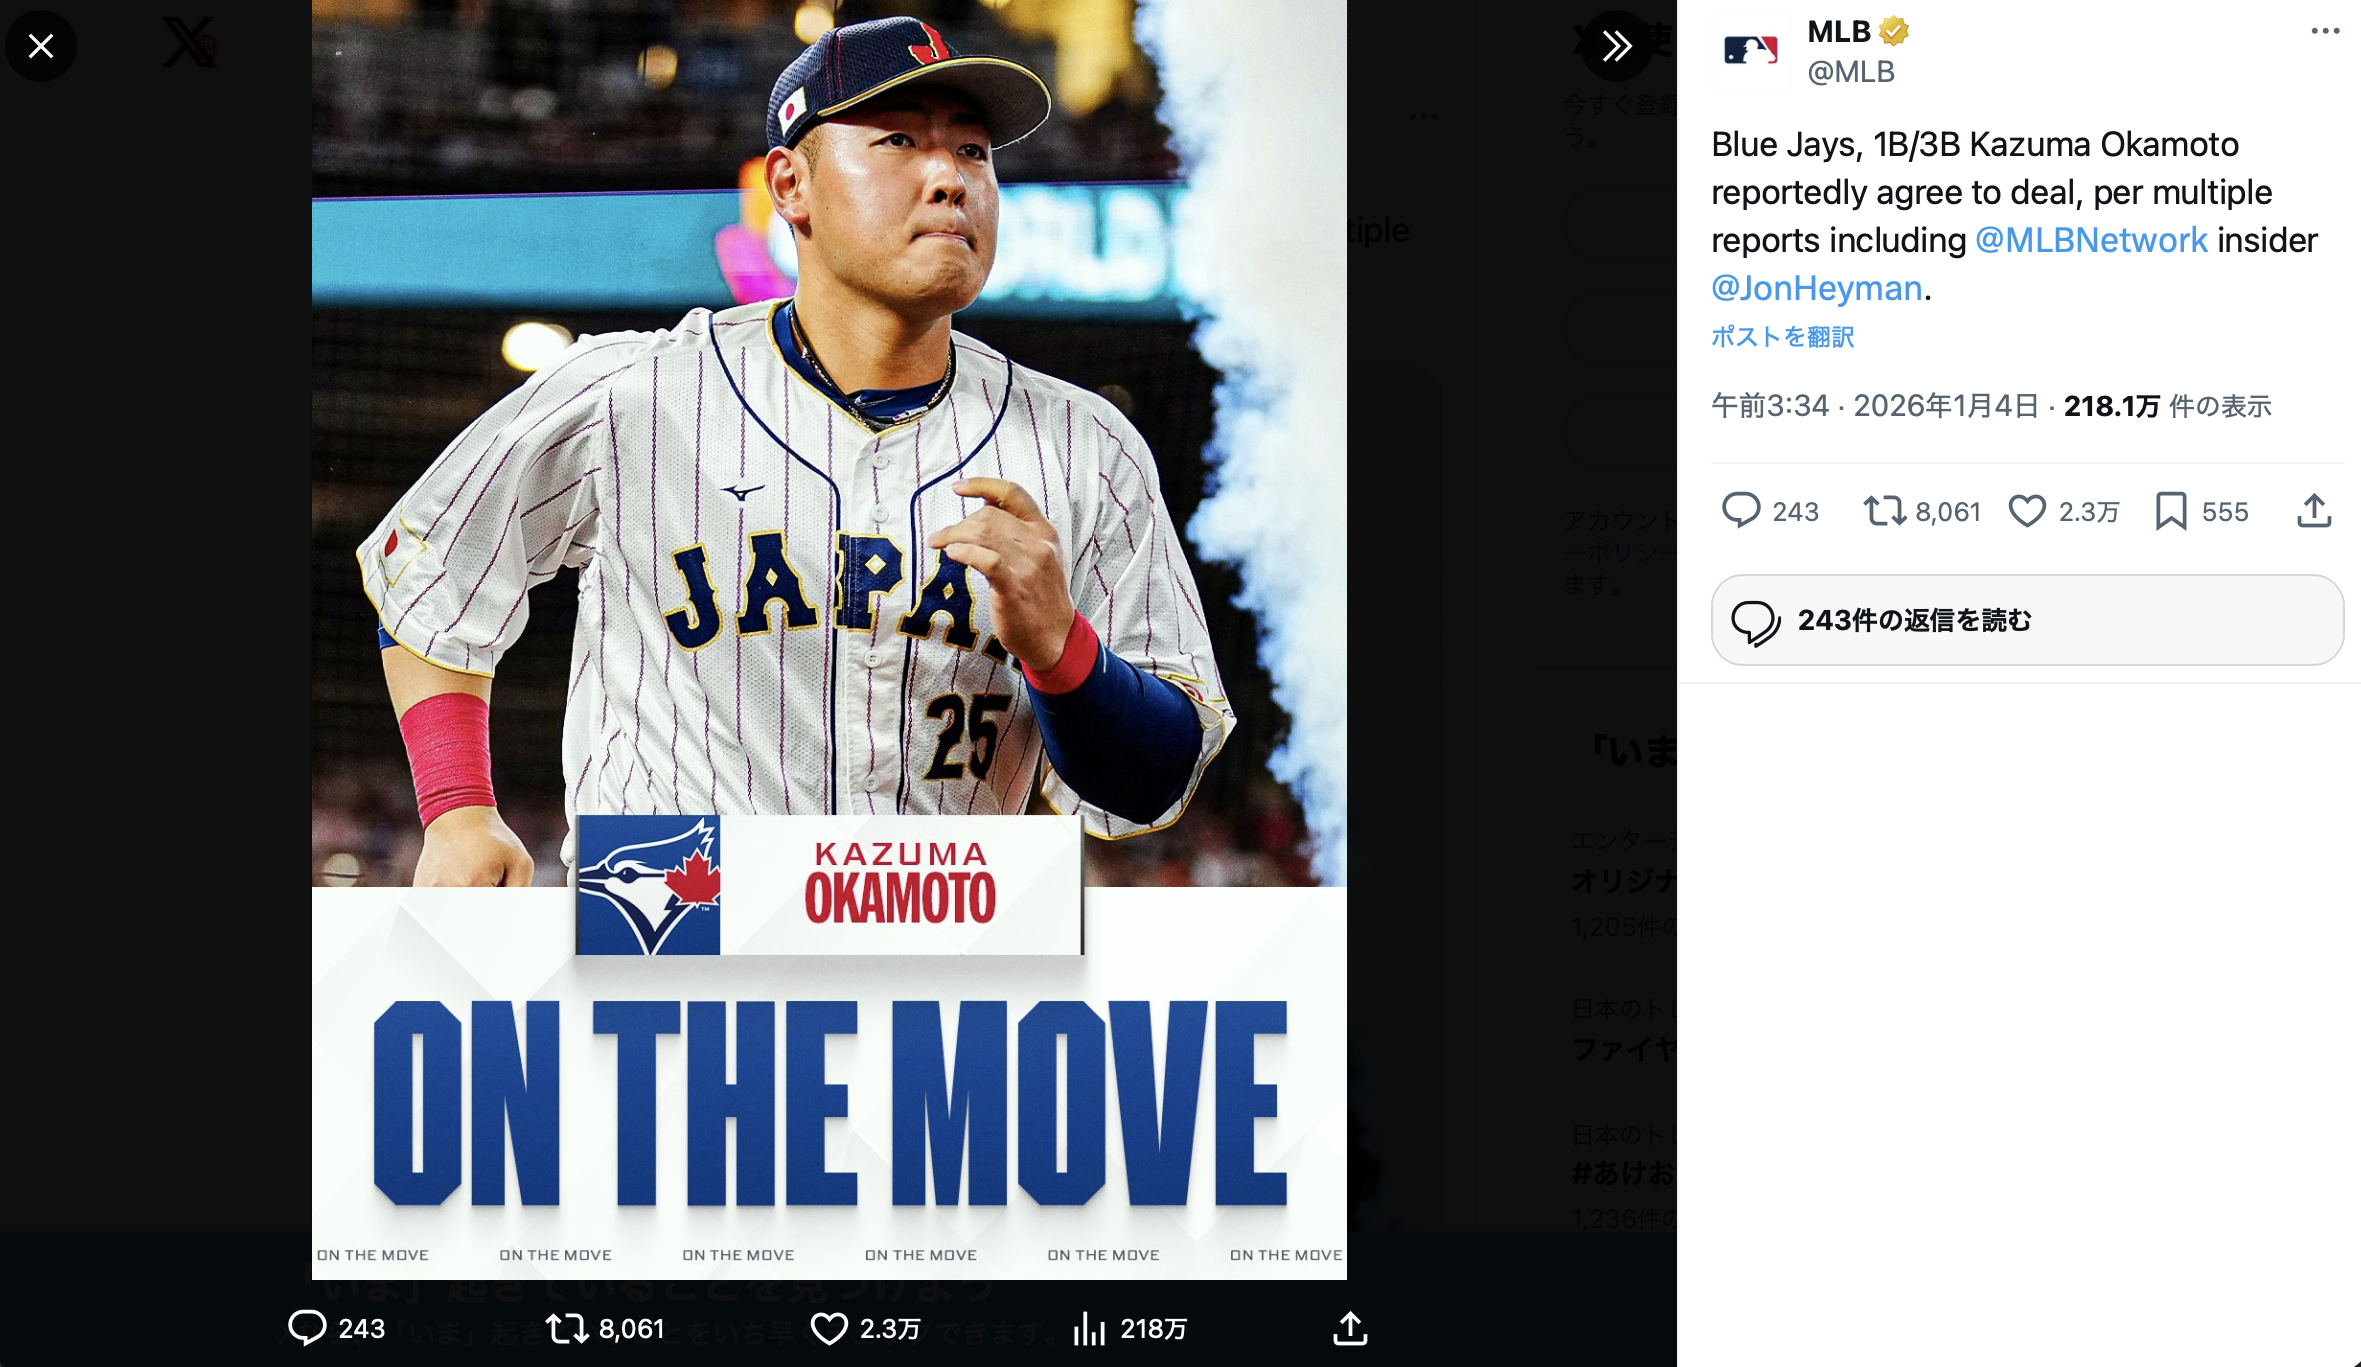
Task: Share the post from the side panel
Action: click(x=2314, y=511)
